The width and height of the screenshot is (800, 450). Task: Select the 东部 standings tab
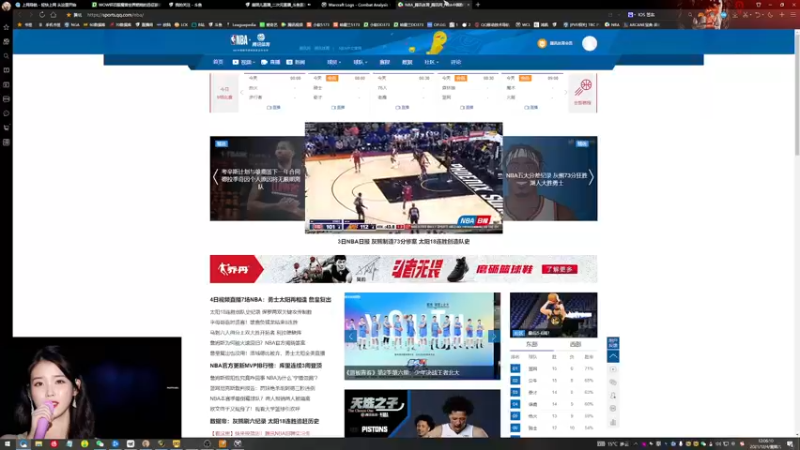pos(532,344)
